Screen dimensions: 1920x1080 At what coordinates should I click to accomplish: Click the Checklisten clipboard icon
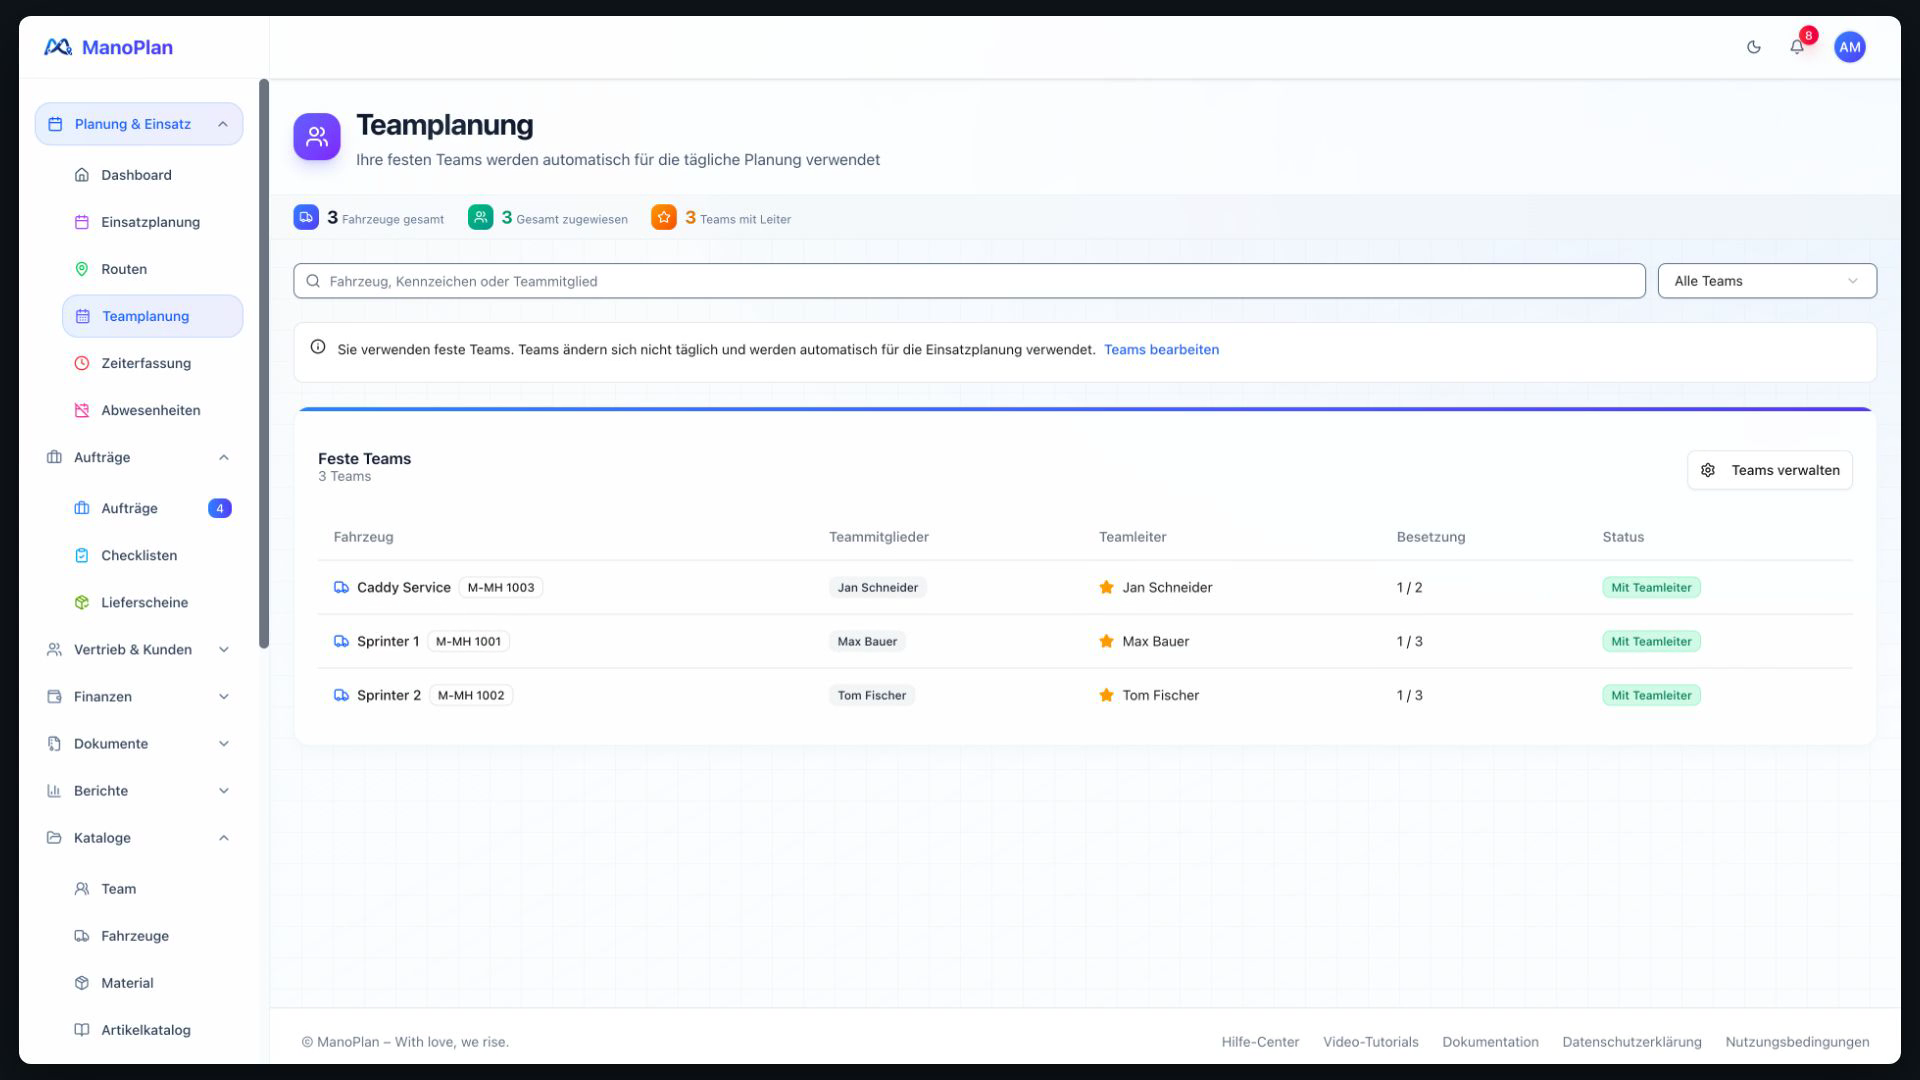(82, 555)
